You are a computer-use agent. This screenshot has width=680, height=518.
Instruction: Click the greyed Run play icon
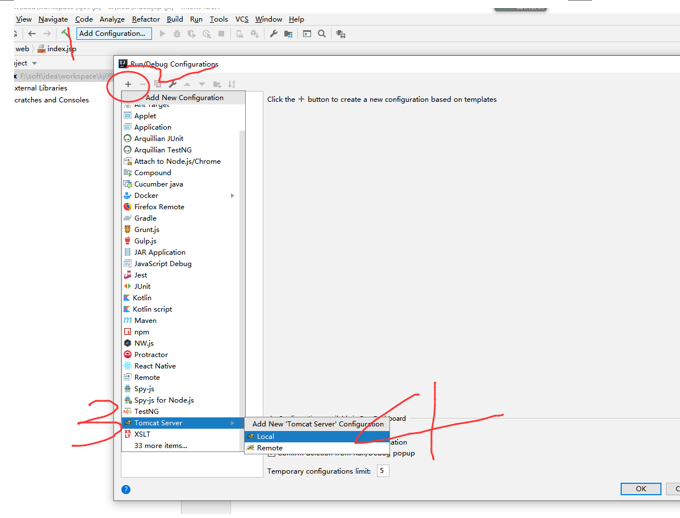[162, 33]
